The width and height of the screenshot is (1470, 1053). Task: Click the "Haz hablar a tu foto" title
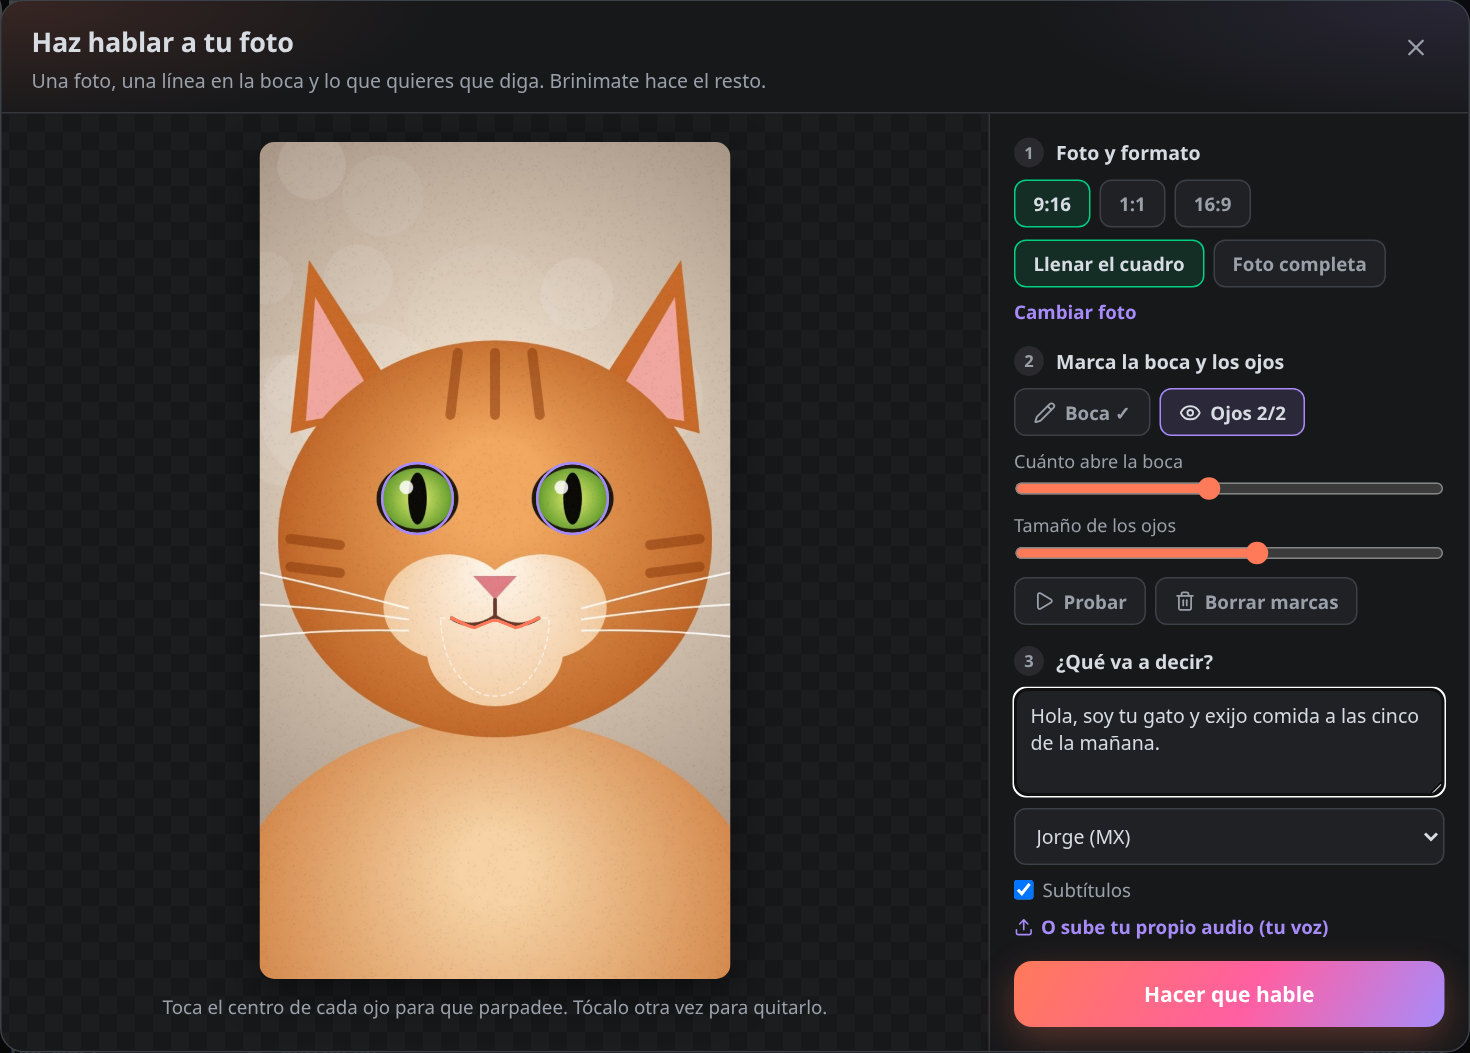click(163, 42)
